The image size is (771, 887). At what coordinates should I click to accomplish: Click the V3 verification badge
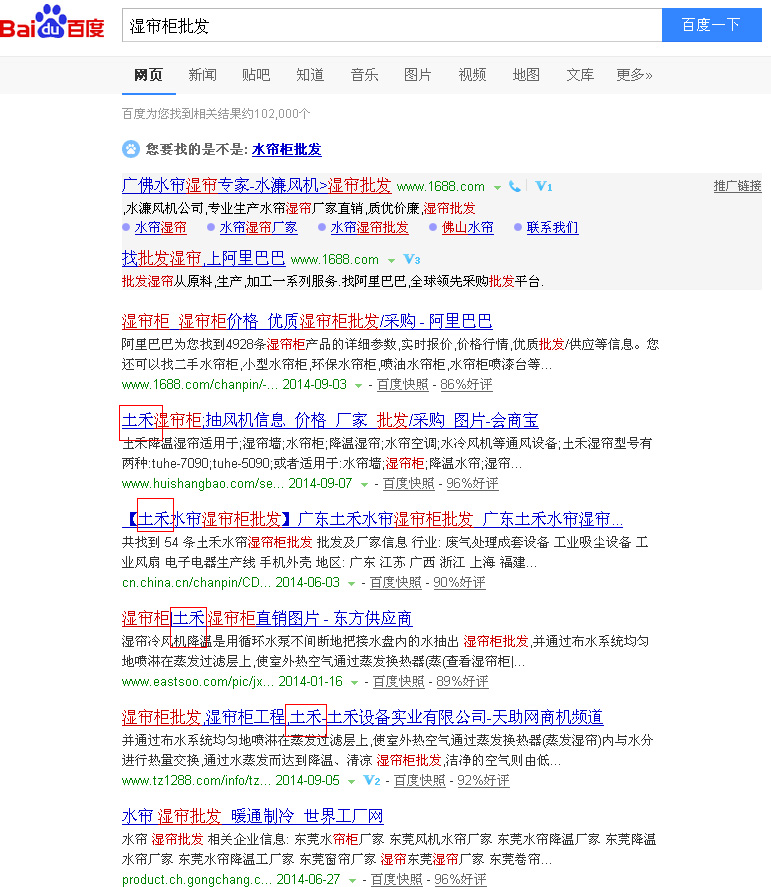(x=412, y=260)
